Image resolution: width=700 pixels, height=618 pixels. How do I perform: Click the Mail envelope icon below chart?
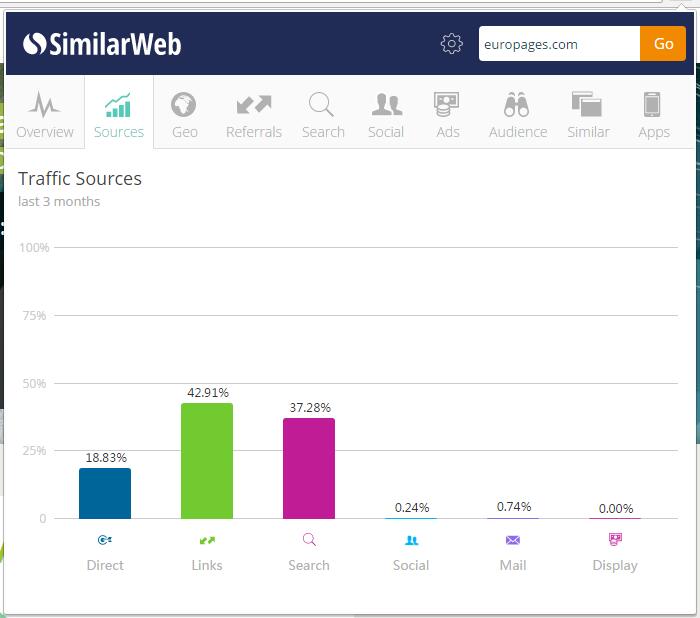[x=513, y=540]
